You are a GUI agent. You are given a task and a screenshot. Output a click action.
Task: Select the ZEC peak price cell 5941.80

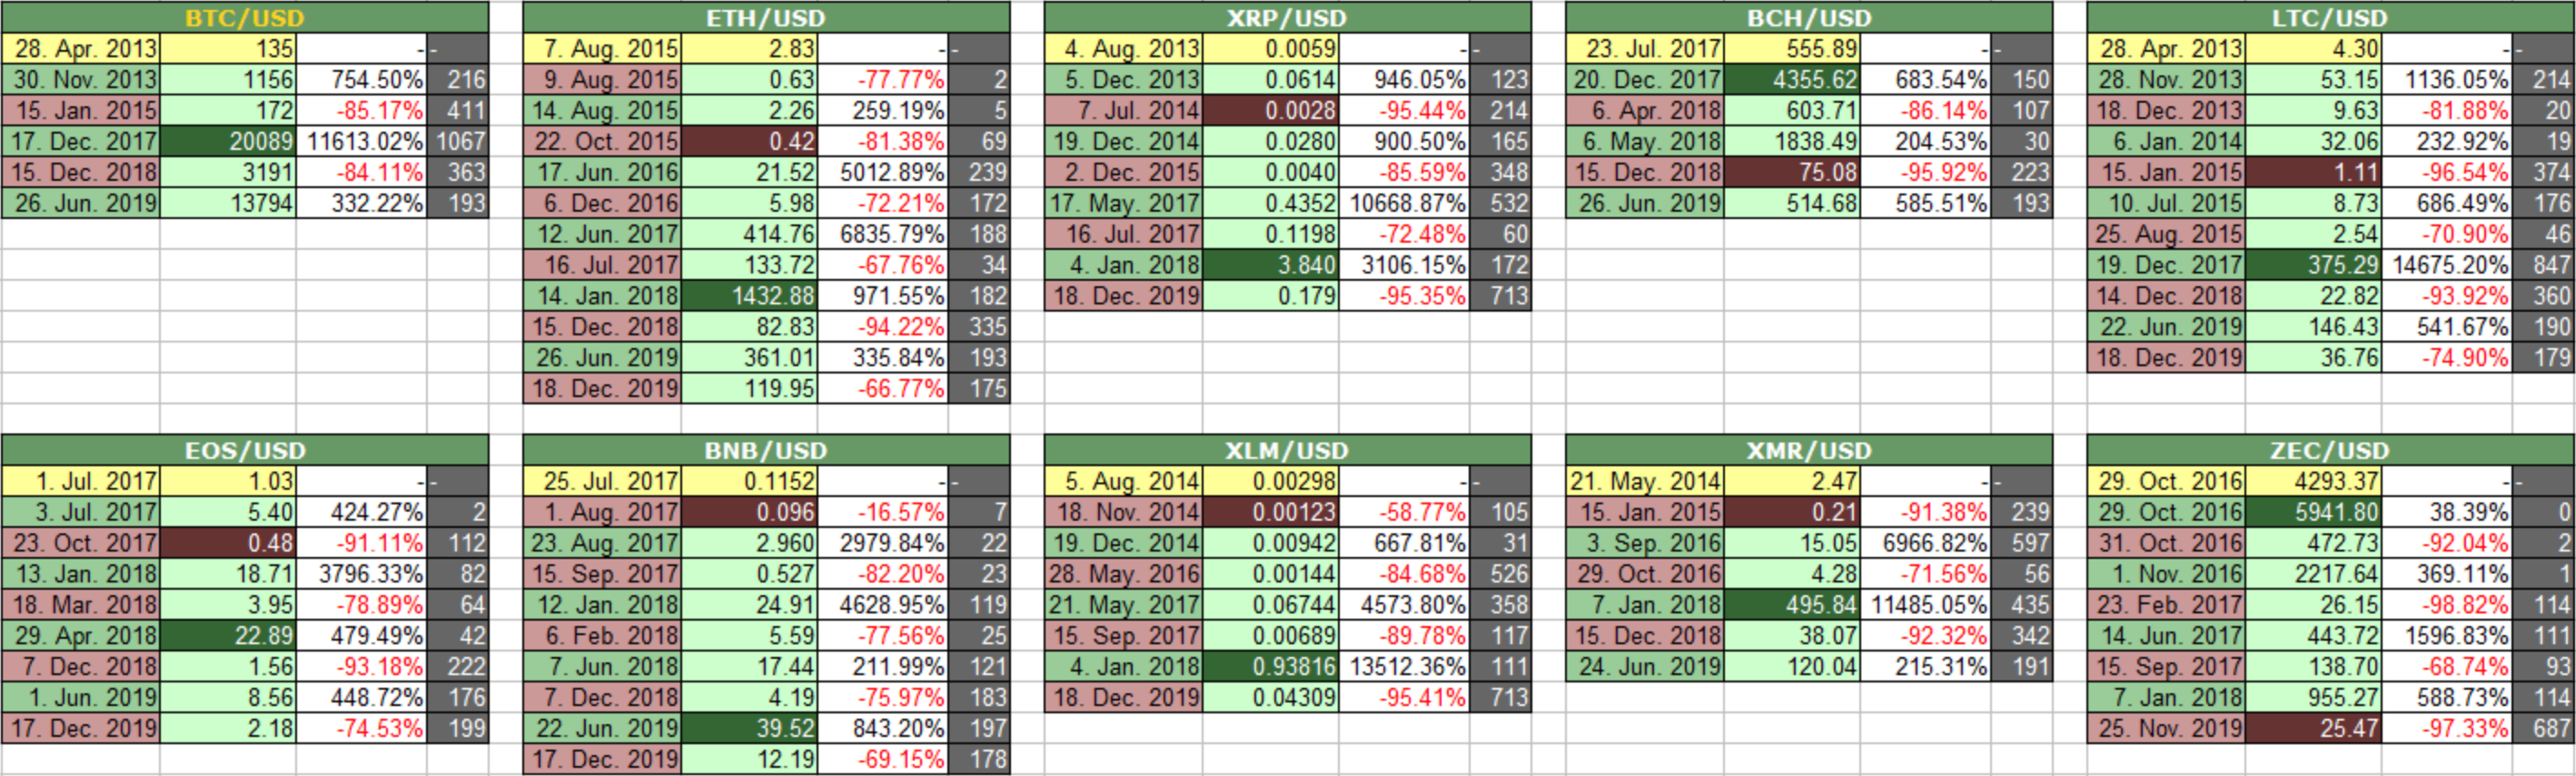click(x=2314, y=512)
